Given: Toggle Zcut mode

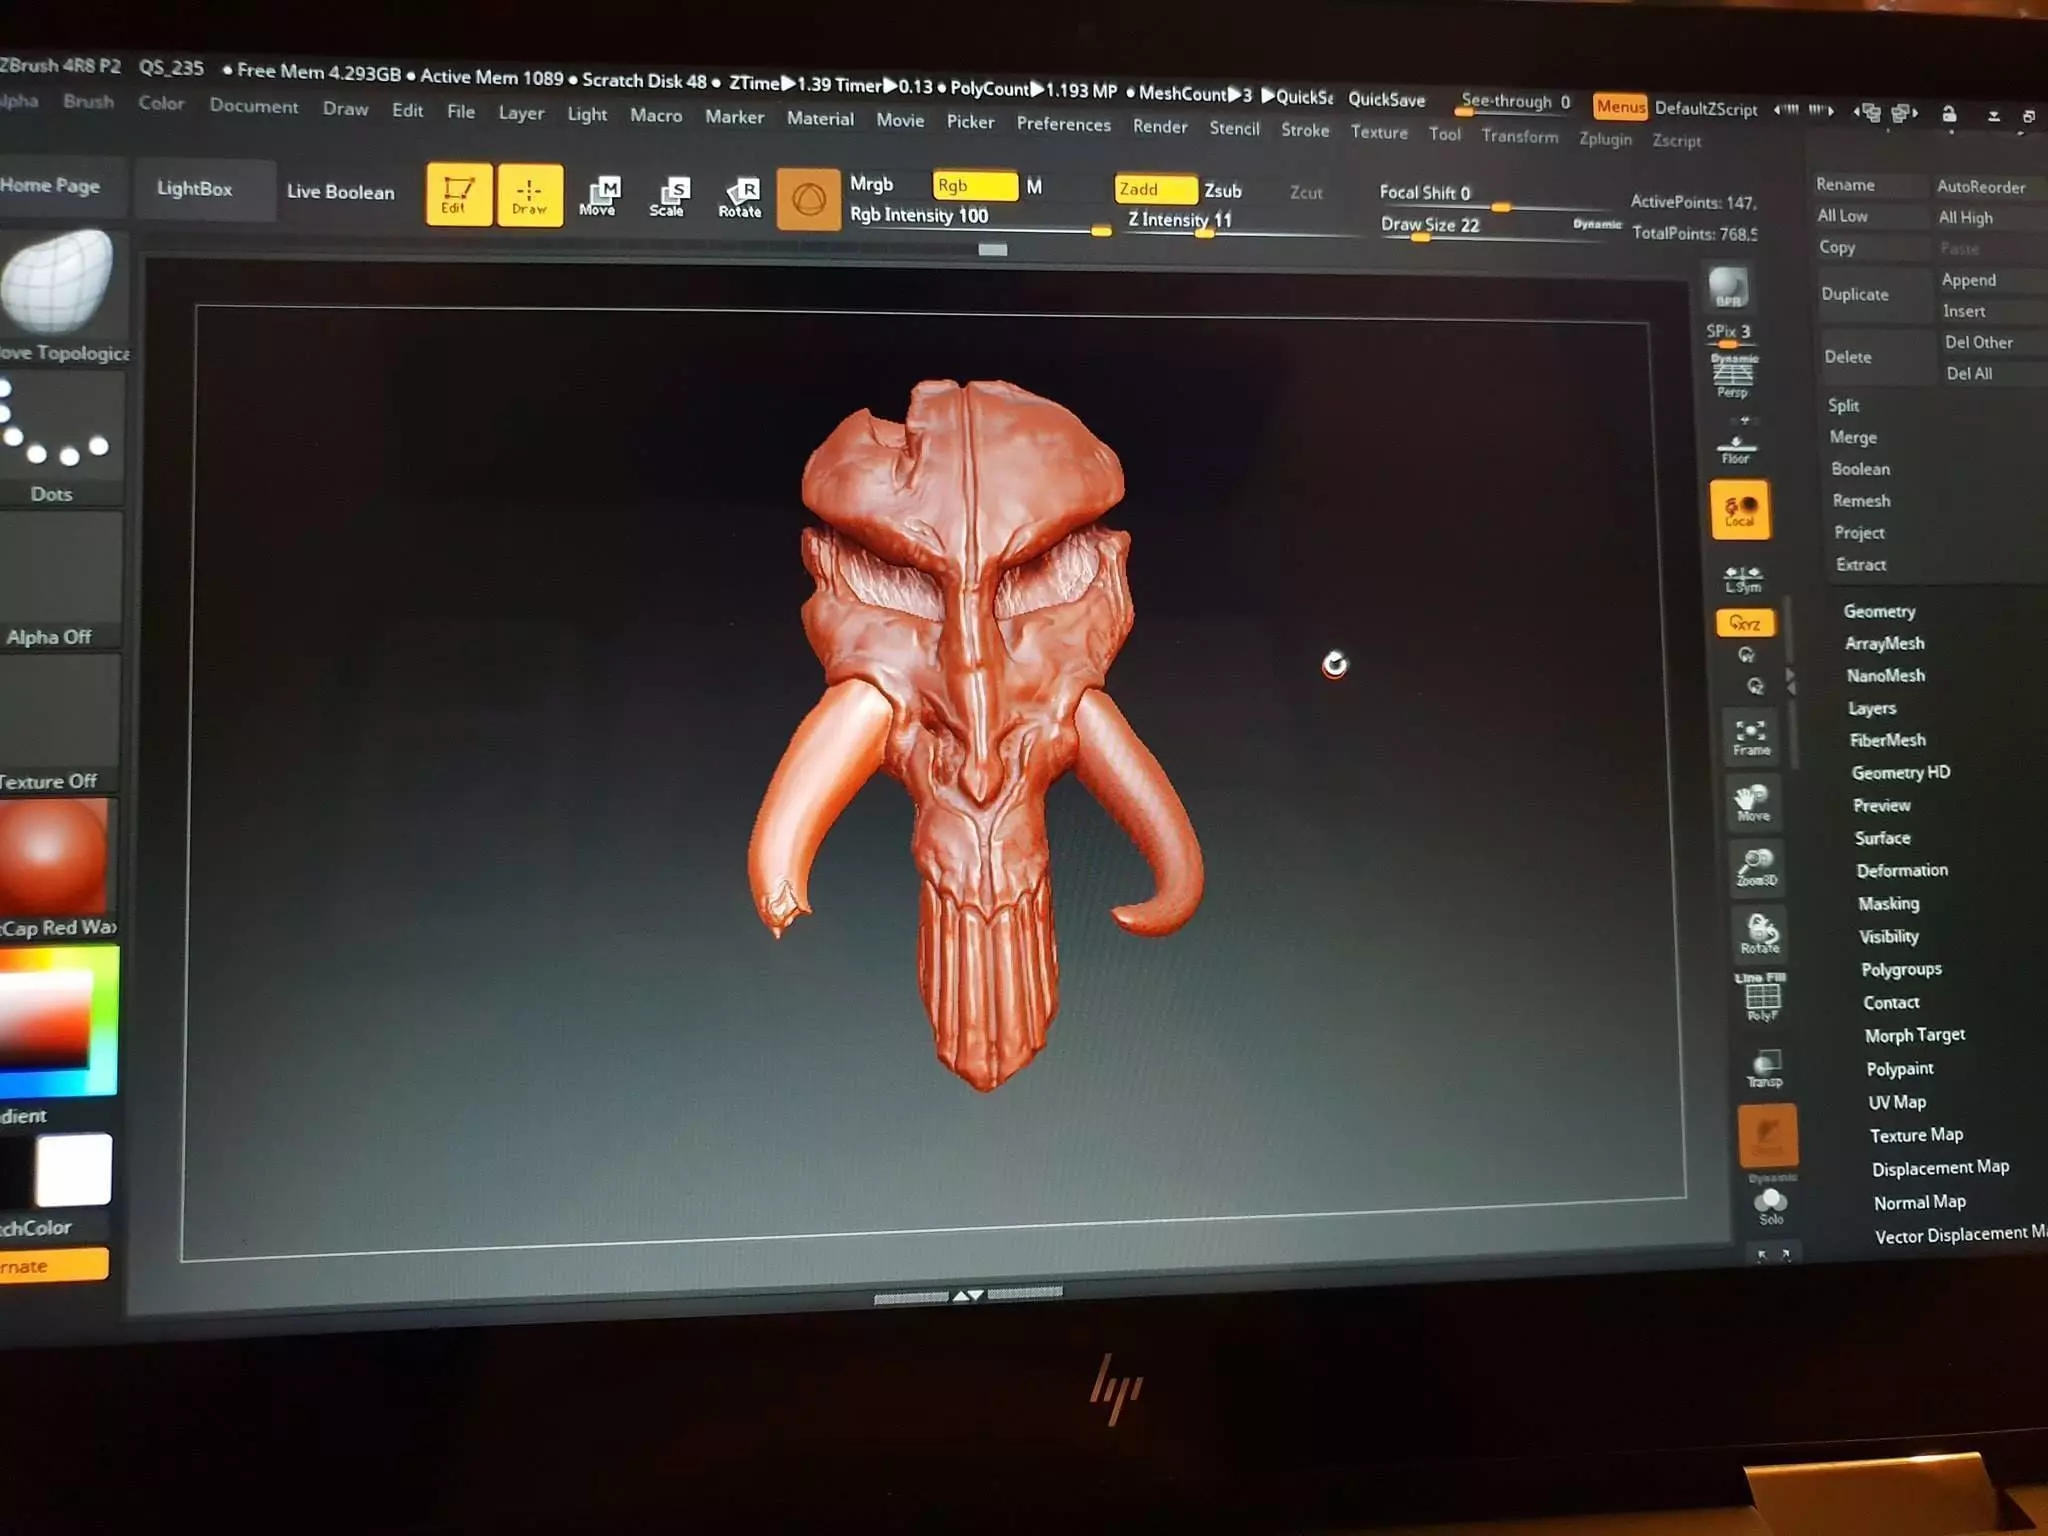Looking at the screenshot, I should pos(1305,193).
